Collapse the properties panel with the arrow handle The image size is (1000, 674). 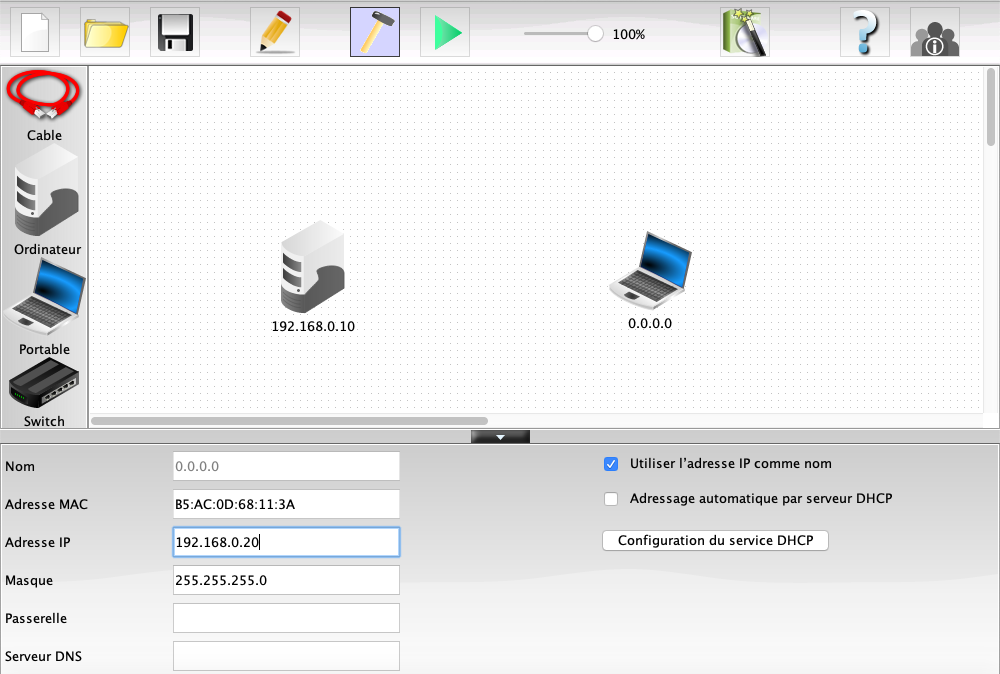click(x=500, y=436)
